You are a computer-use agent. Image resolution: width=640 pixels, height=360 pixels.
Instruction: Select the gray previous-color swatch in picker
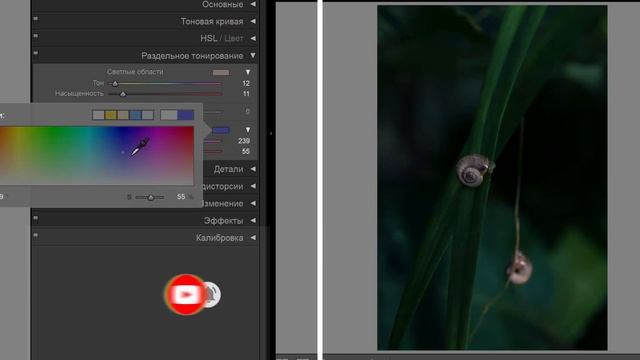(x=169, y=115)
